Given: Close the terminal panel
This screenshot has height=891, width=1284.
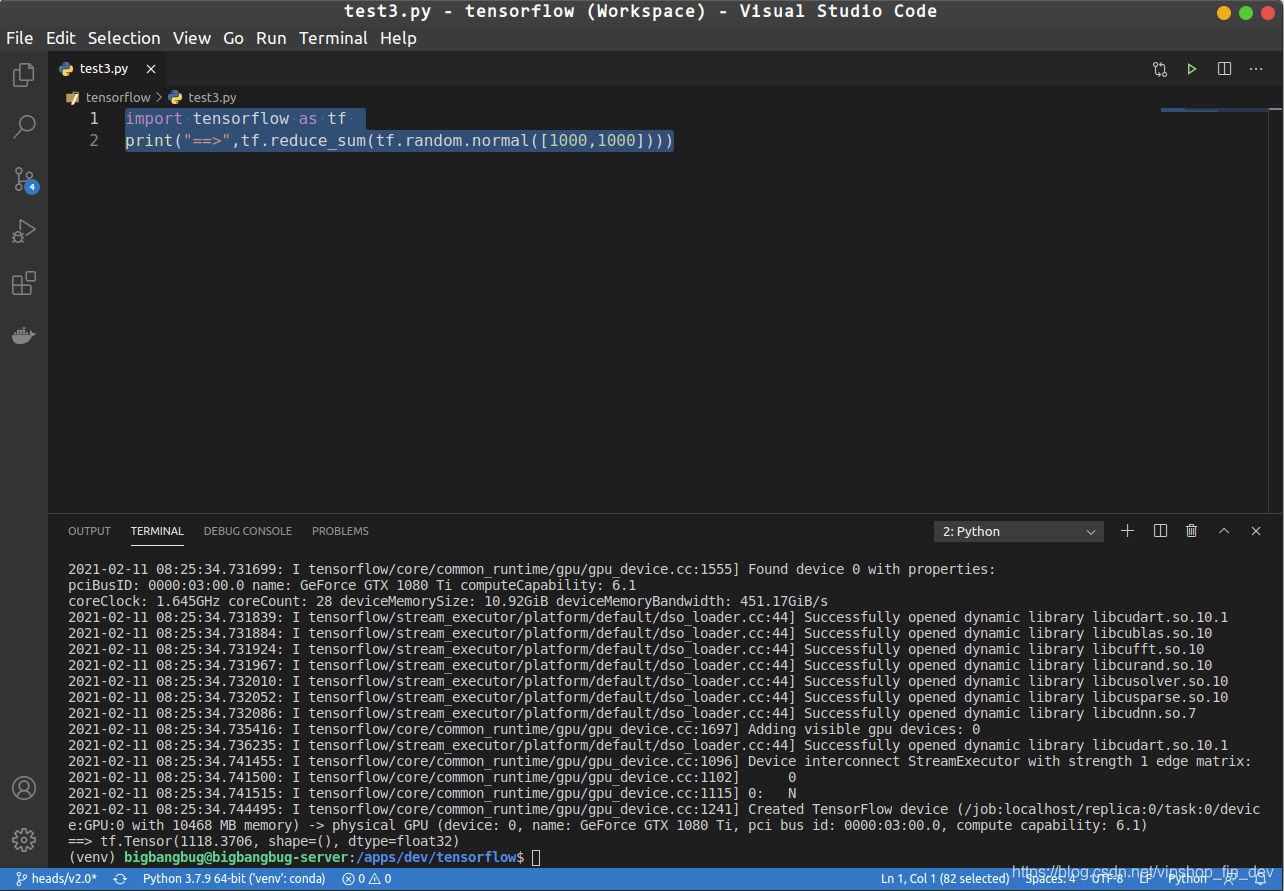Looking at the screenshot, I should click(x=1256, y=531).
